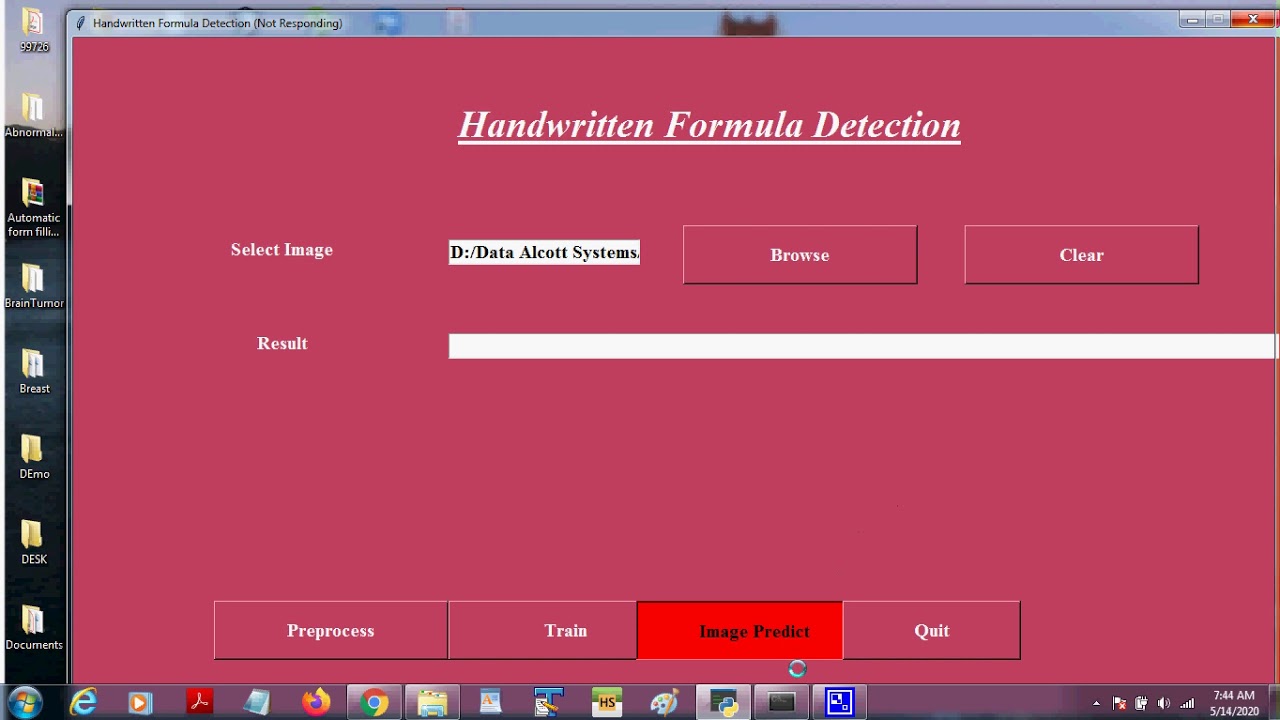Switch to the Python window in the taskbar

tap(723, 703)
